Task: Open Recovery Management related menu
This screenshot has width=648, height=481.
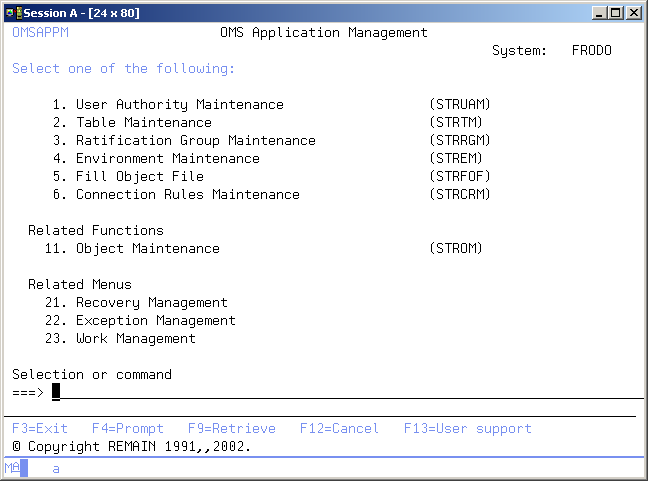Action: click(x=151, y=303)
